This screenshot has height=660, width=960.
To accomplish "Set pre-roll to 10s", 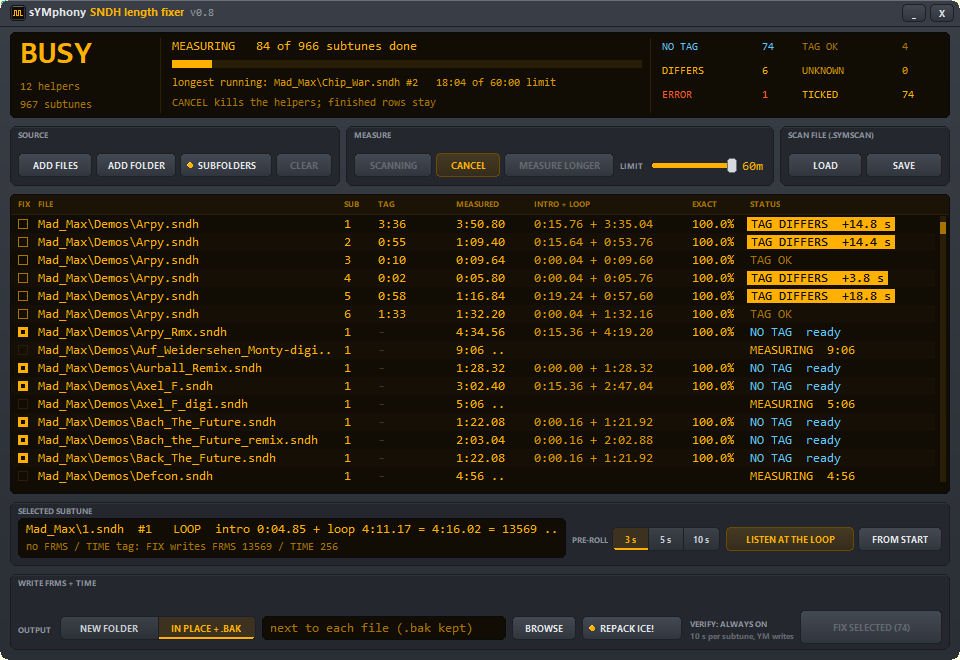I will [x=701, y=539].
